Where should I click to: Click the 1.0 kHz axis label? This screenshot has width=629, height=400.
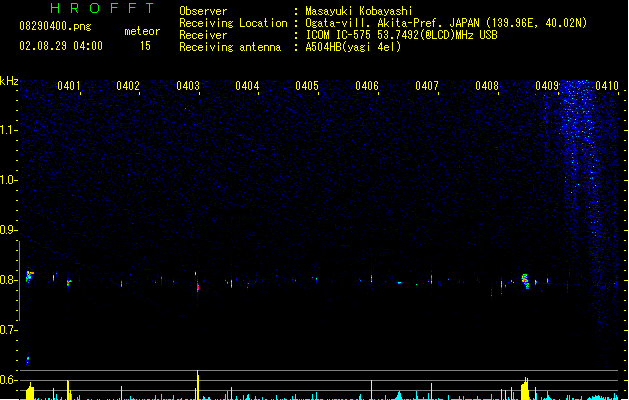(8, 180)
